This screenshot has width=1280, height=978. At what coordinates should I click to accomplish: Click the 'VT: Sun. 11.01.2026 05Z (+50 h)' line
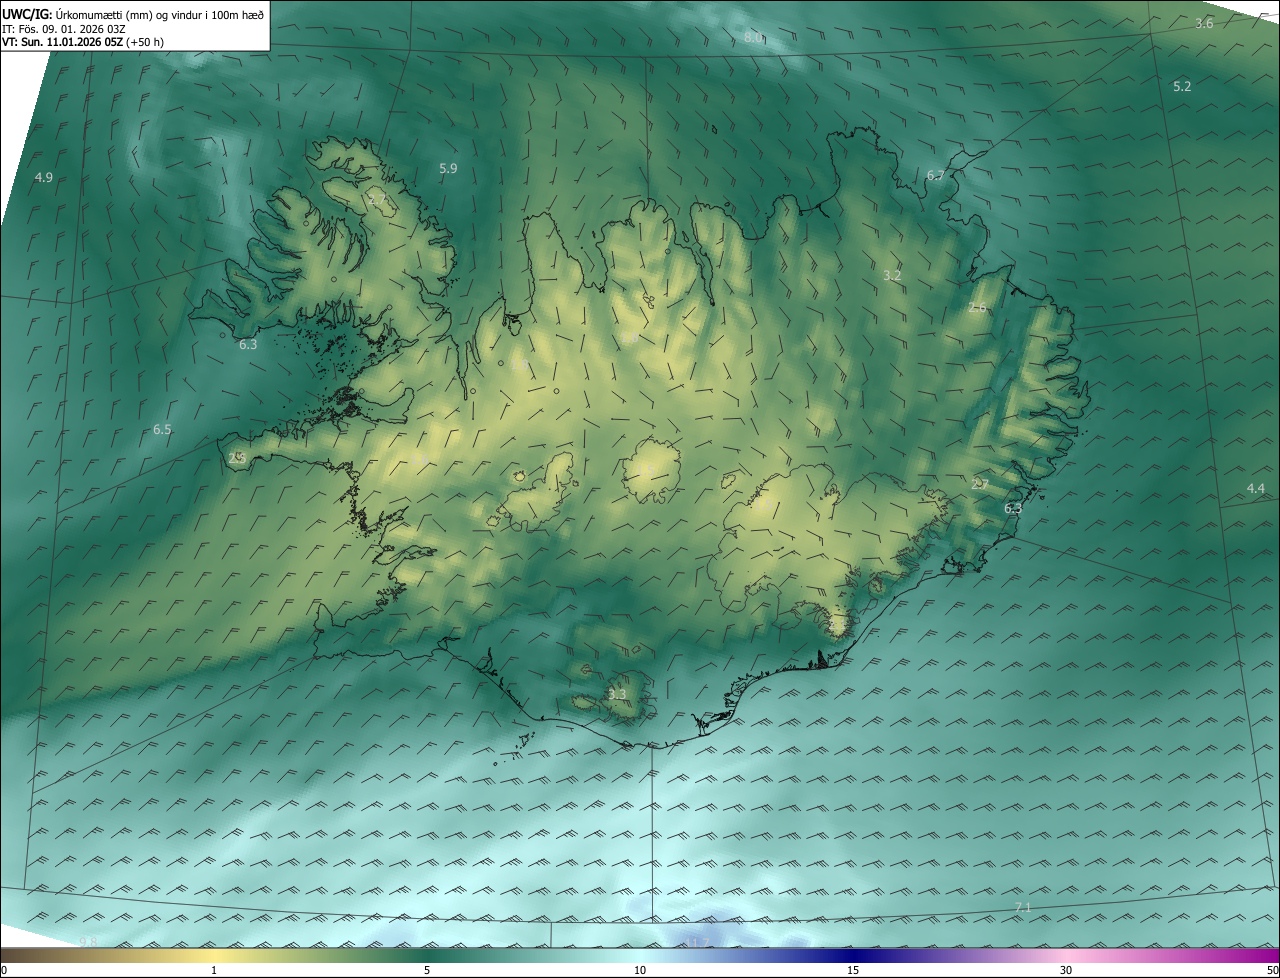pos(83,42)
